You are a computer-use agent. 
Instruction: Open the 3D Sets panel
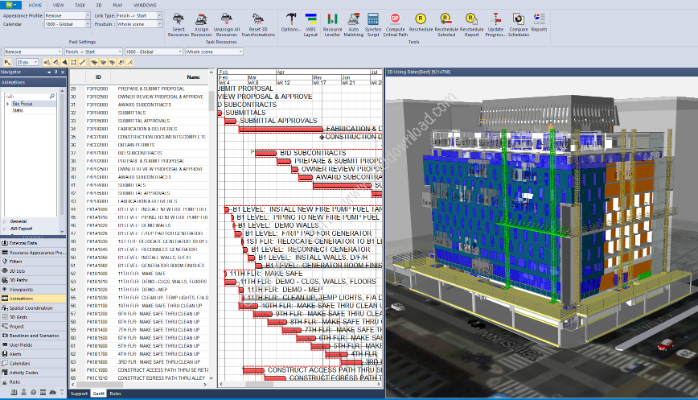pos(33,271)
